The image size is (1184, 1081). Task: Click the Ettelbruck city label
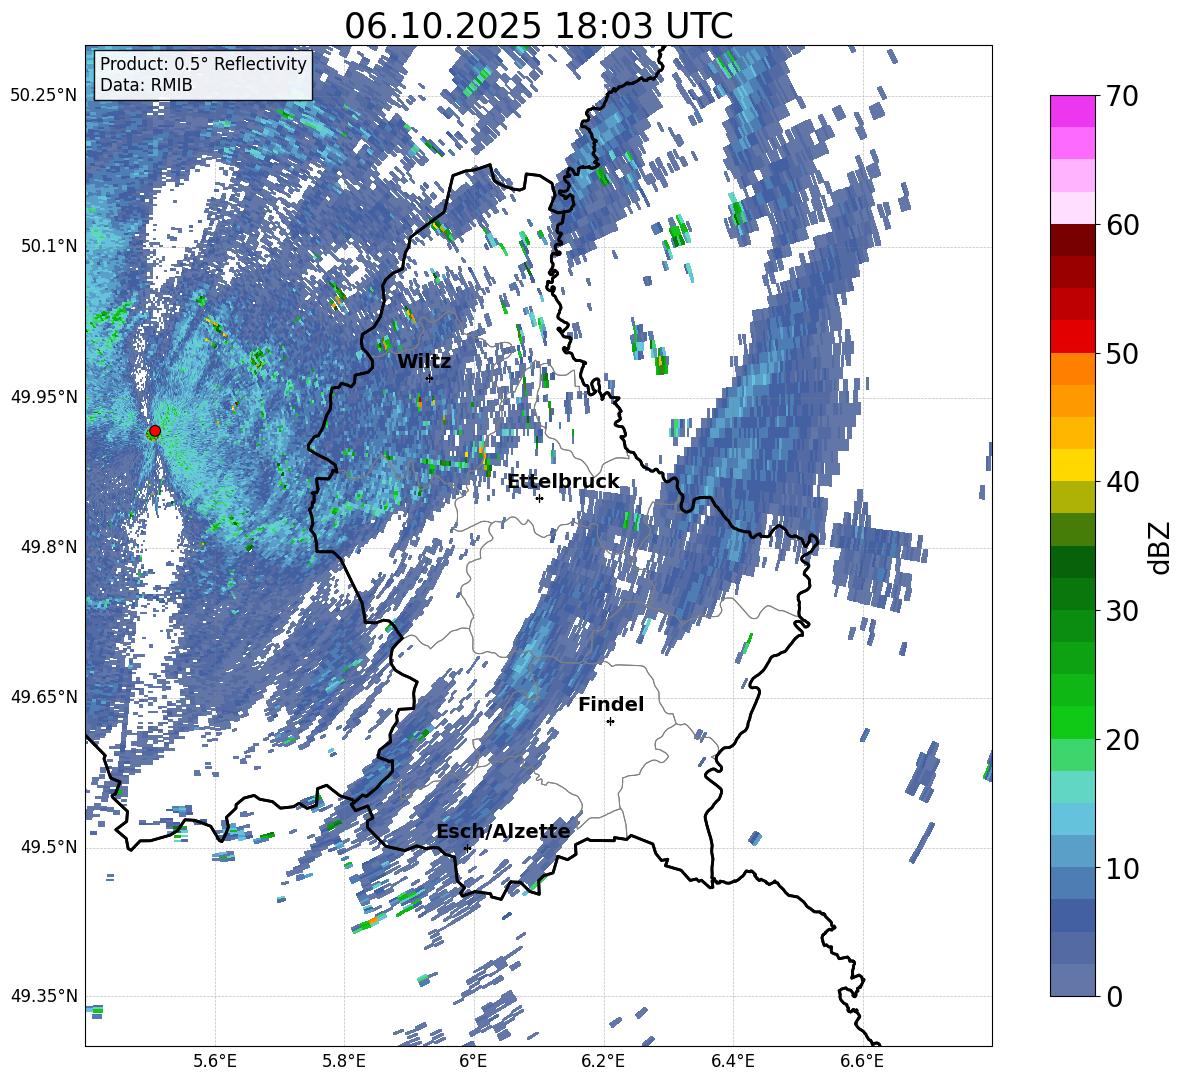563,482
